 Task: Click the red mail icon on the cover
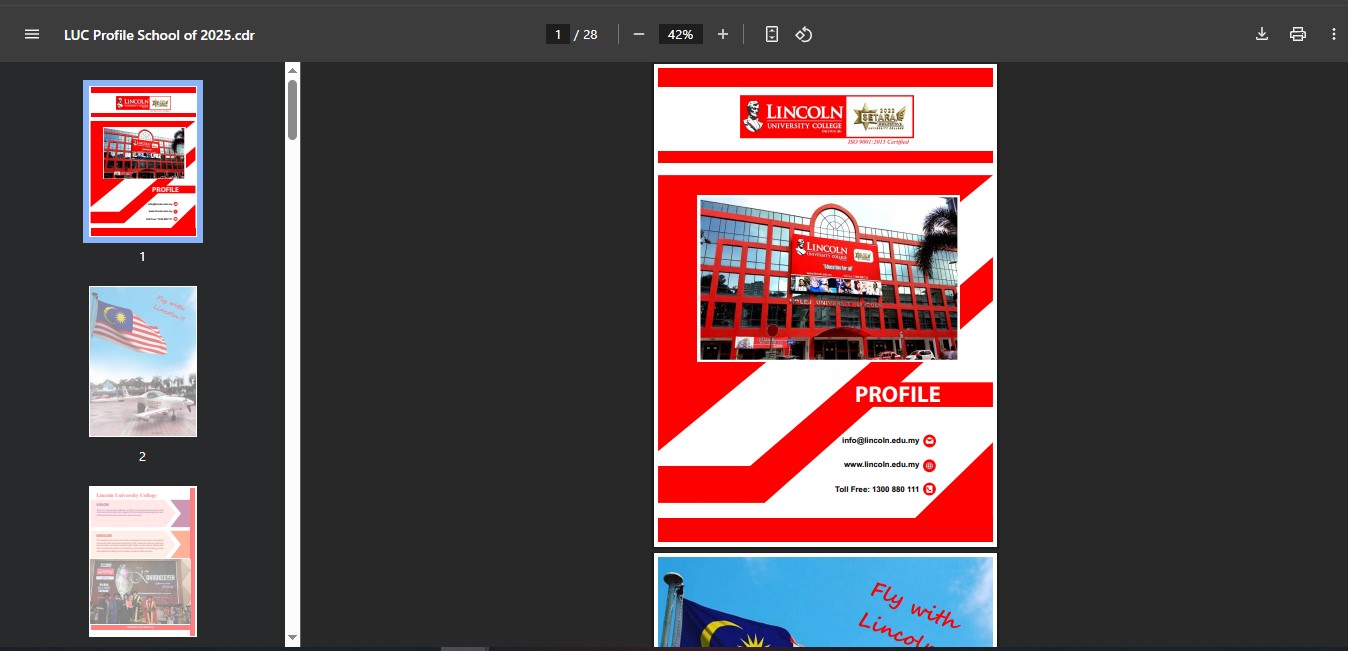pyautogui.click(x=930, y=441)
